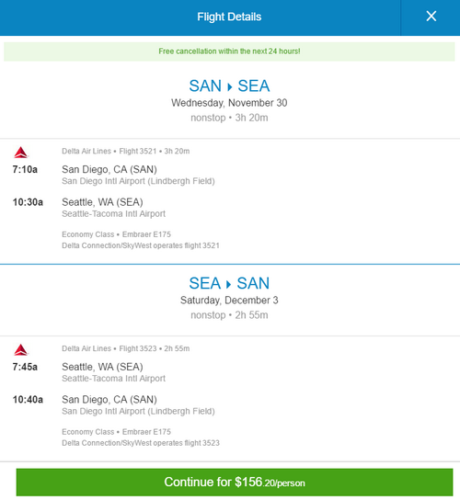This screenshot has height=500, width=460.
Task: Click the 10:40a San Diego arrival time
Action: pos(28,399)
